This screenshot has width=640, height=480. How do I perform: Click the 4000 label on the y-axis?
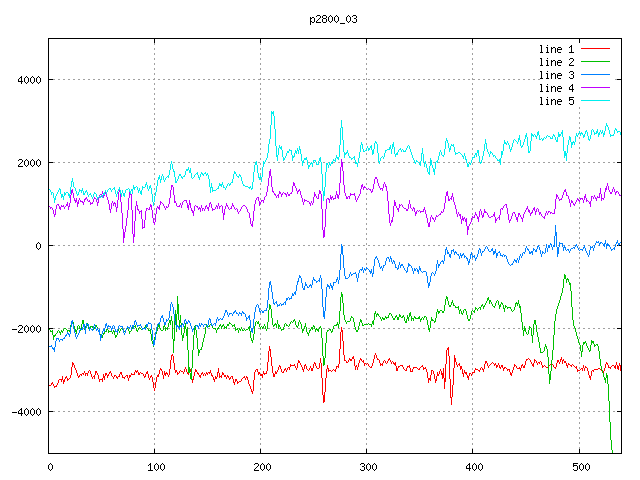pyautogui.click(x=26, y=80)
